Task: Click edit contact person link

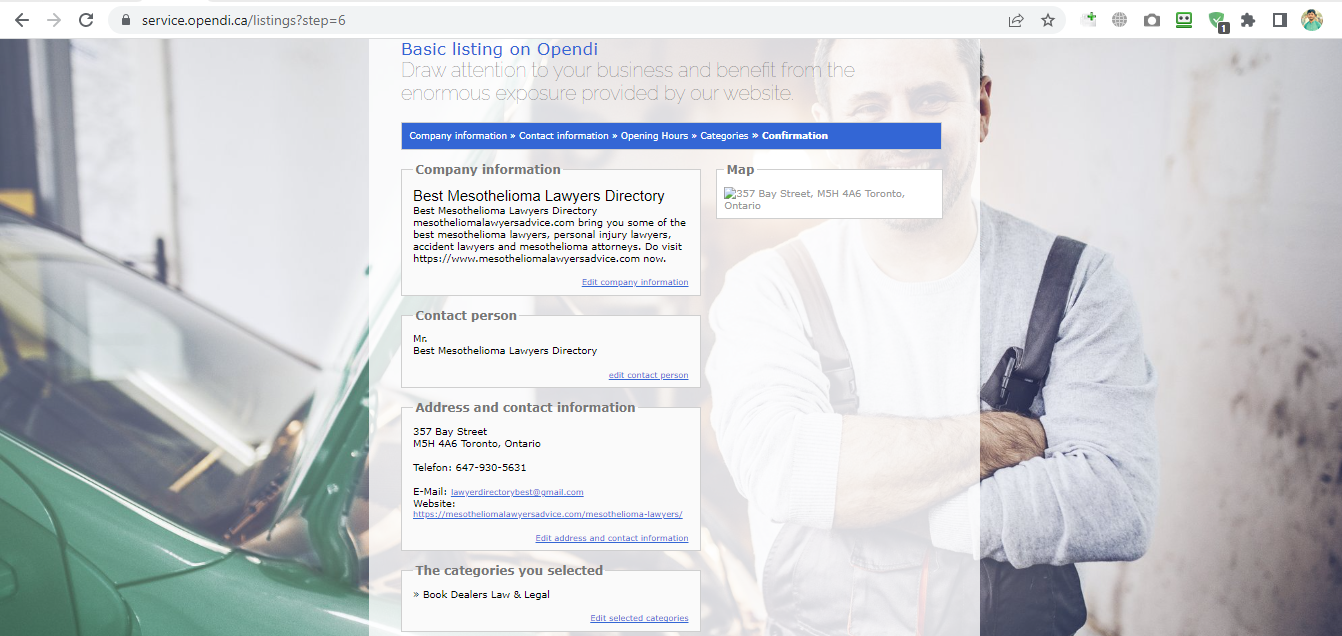Action: pyautogui.click(x=648, y=376)
